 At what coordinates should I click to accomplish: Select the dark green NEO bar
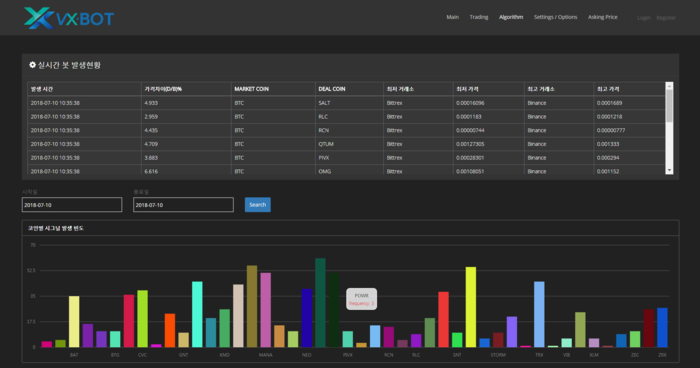[320, 303]
